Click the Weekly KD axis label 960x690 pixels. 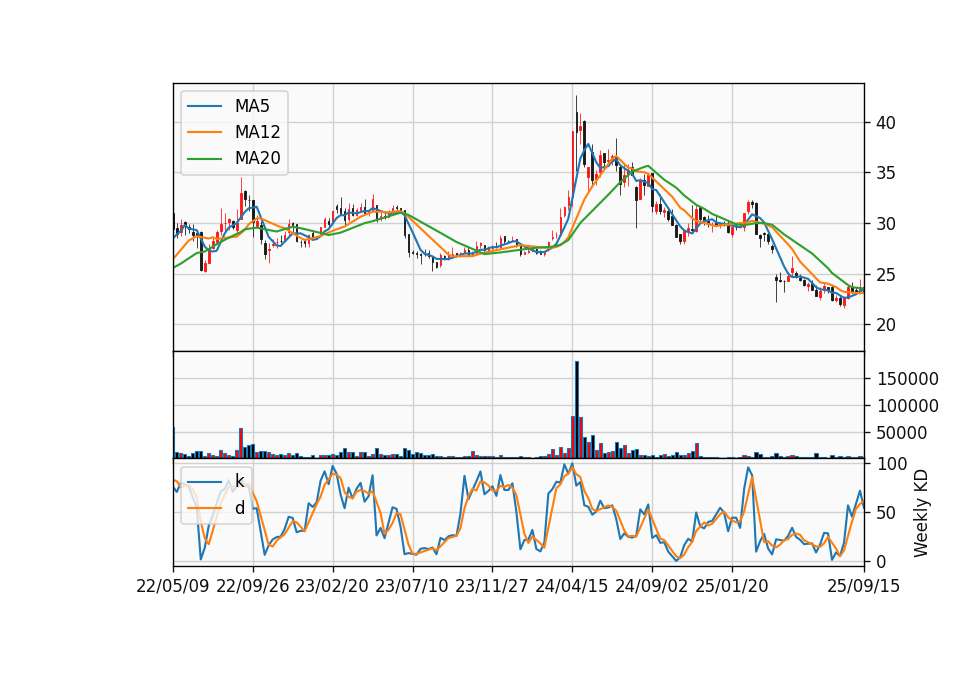pyautogui.click(x=920, y=513)
